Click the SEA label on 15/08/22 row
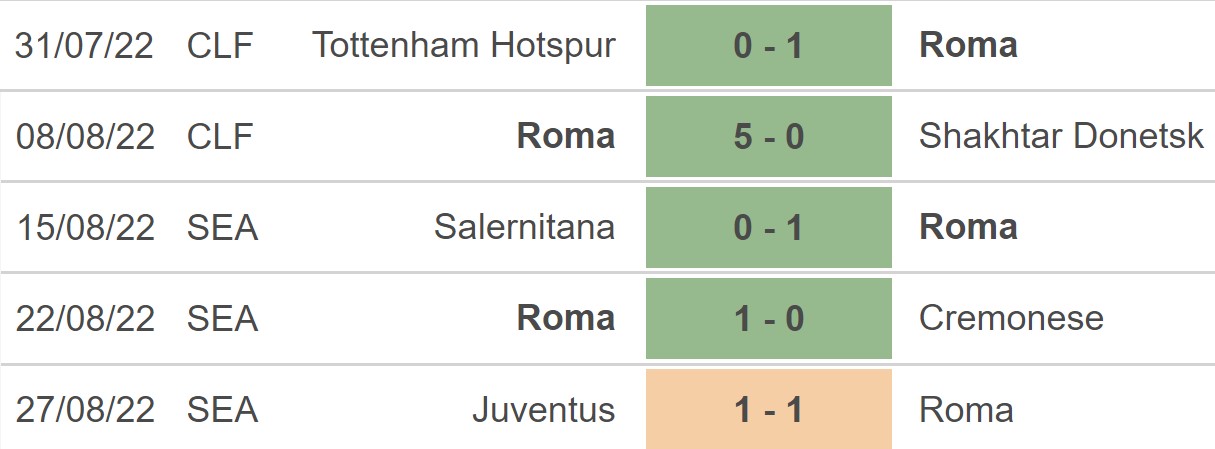Screen dimensions: 1215x449 [222, 228]
